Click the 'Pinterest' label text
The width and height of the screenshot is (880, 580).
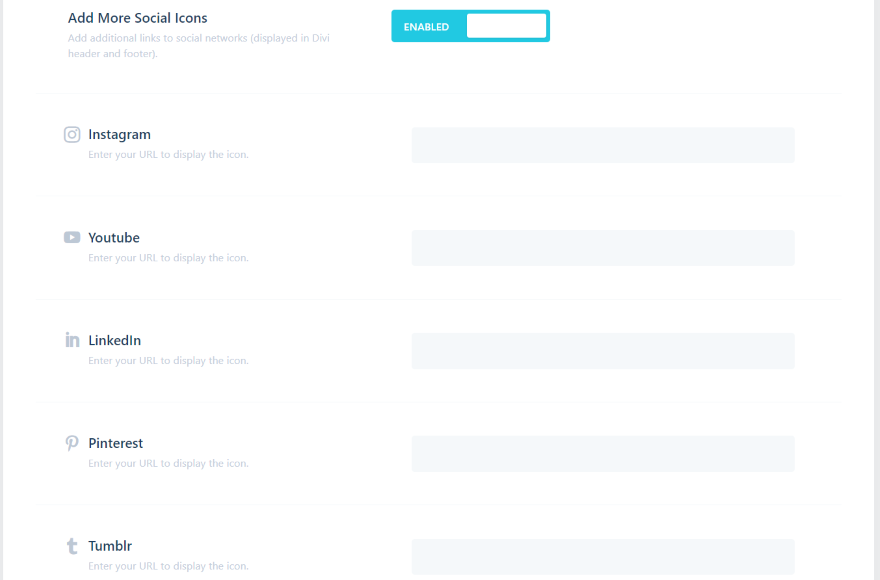(x=116, y=443)
